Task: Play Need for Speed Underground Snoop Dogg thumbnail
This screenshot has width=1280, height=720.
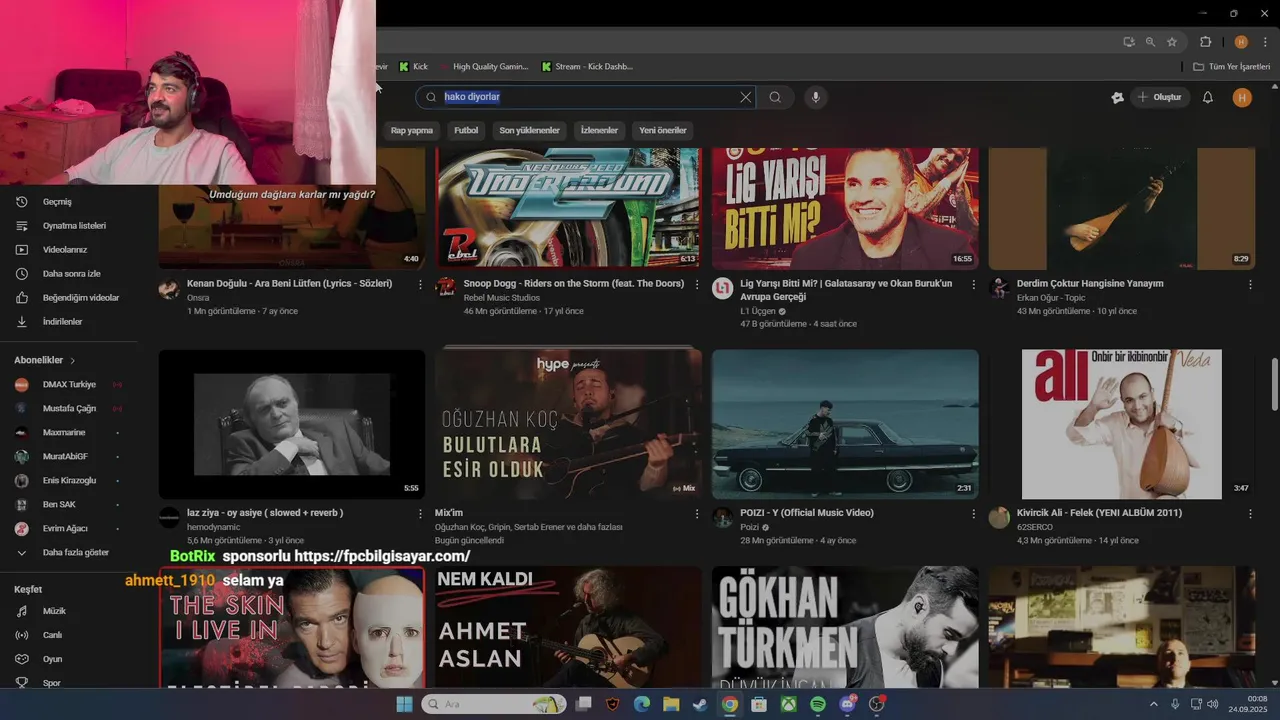Action: (568, 208)
